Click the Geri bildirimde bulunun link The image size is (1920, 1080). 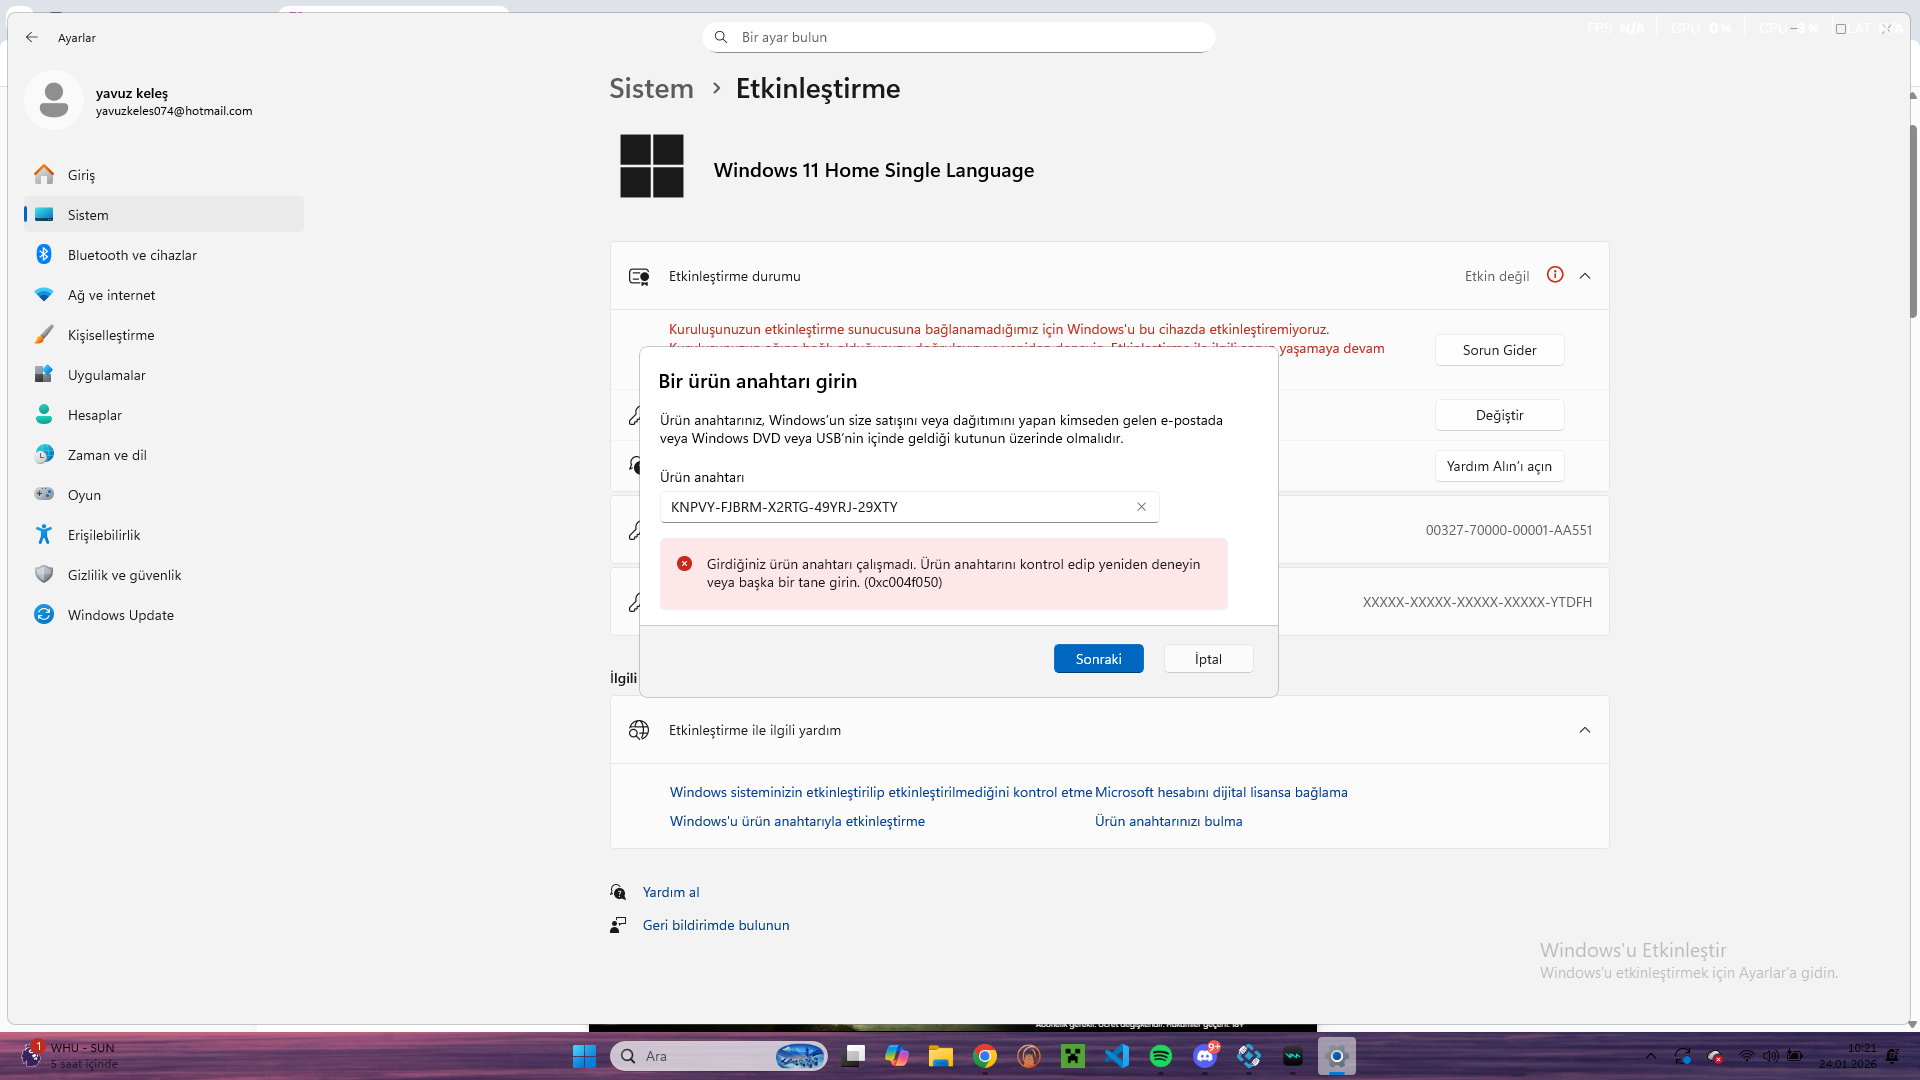[716, 925]
